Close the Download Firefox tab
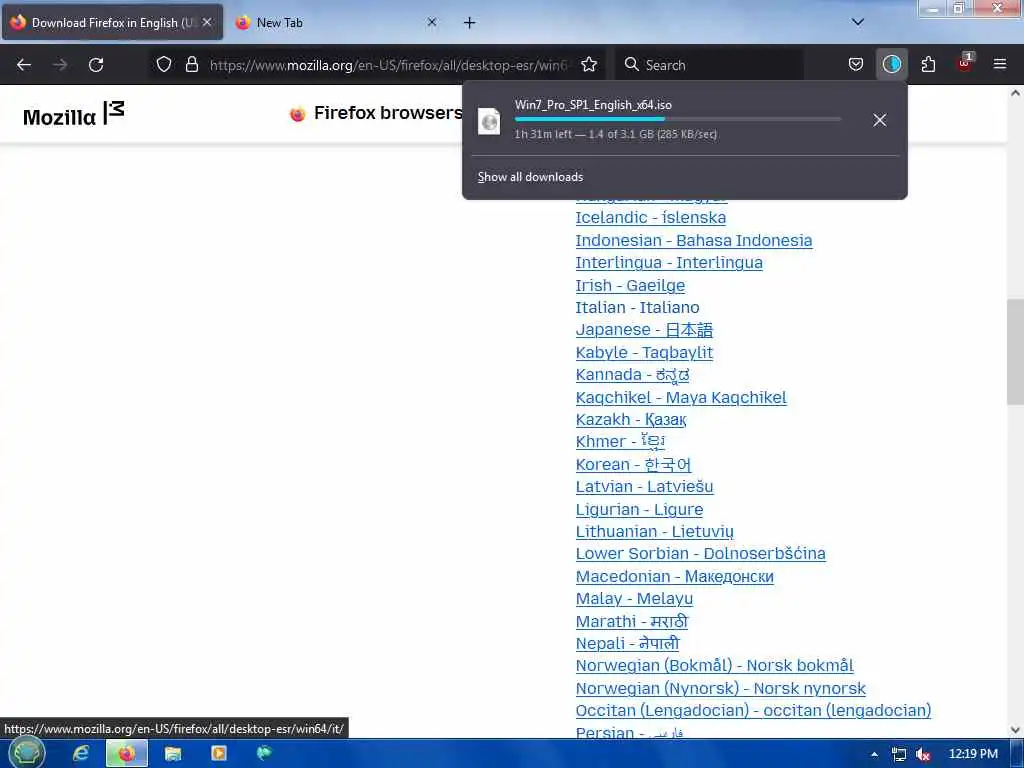1024x768 pixels. click(x=207, y=22)
